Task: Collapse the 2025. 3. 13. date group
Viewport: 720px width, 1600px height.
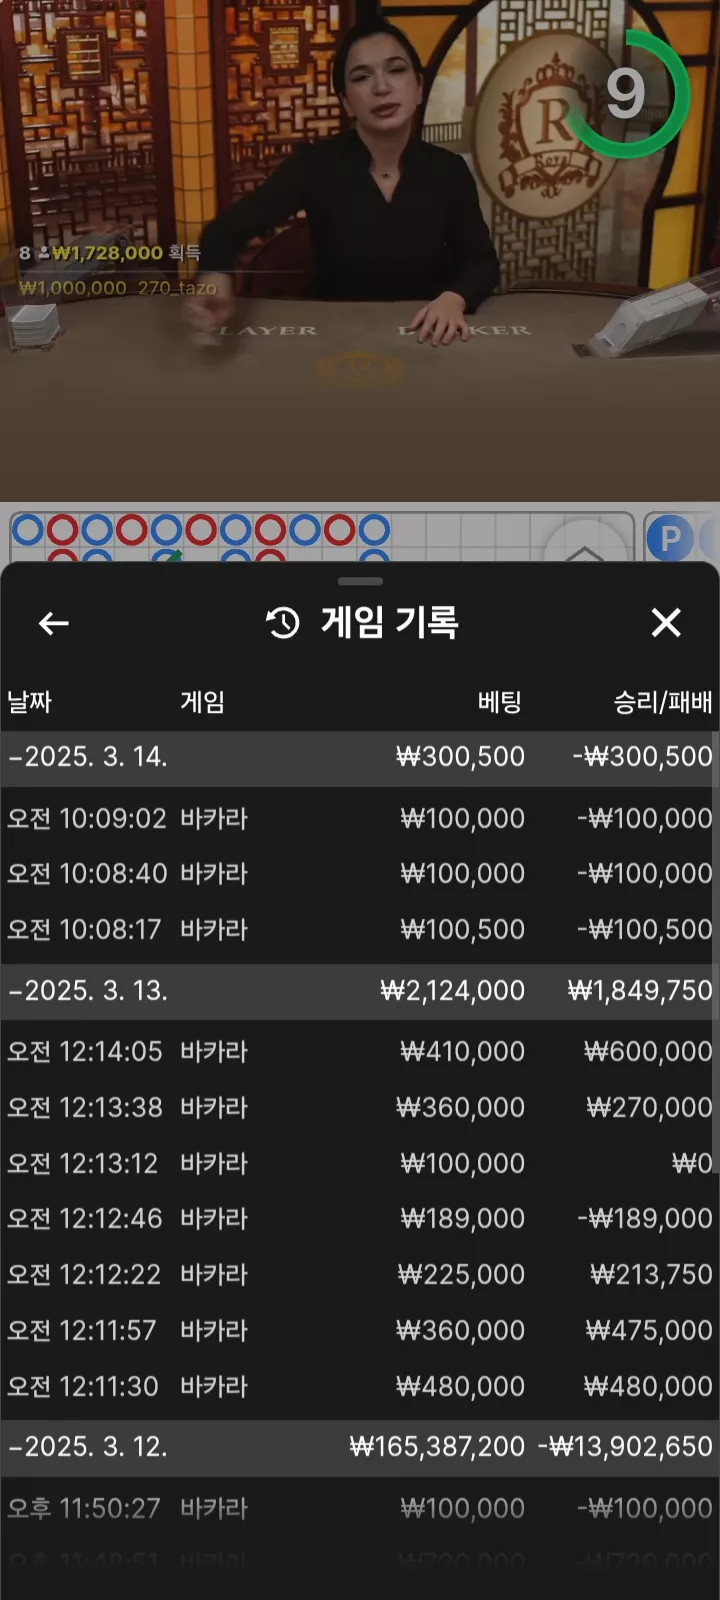Action: (360, 991)
